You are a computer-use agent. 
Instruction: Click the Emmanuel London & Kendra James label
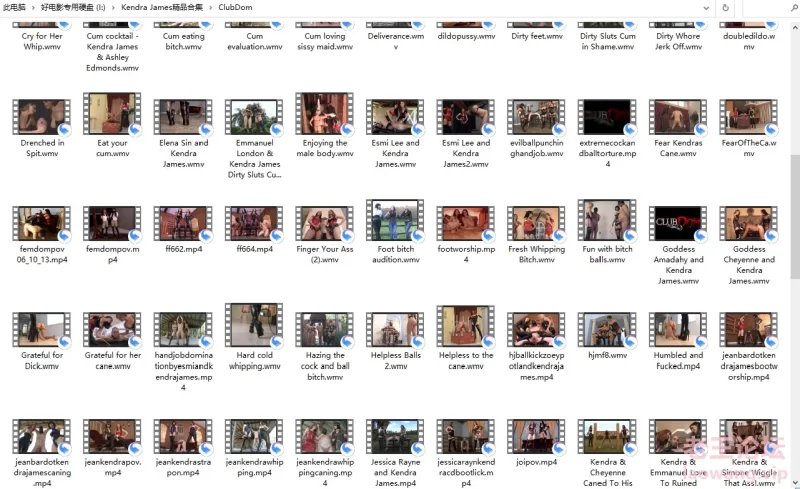coord(255,158)
